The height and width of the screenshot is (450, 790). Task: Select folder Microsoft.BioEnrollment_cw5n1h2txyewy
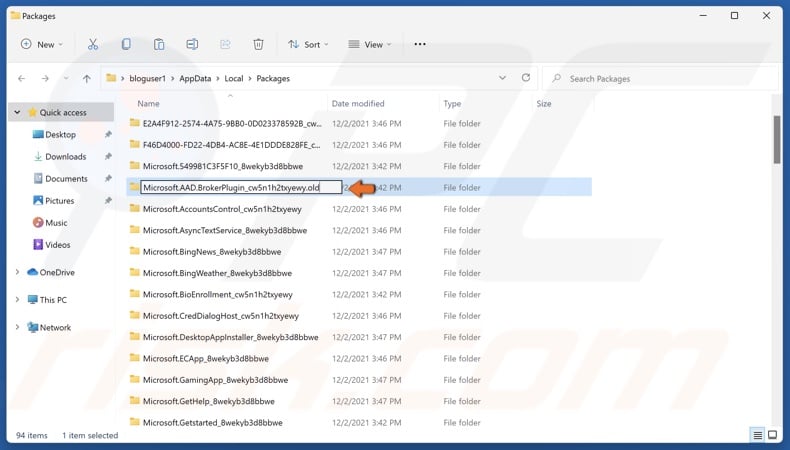coord(218,295)
